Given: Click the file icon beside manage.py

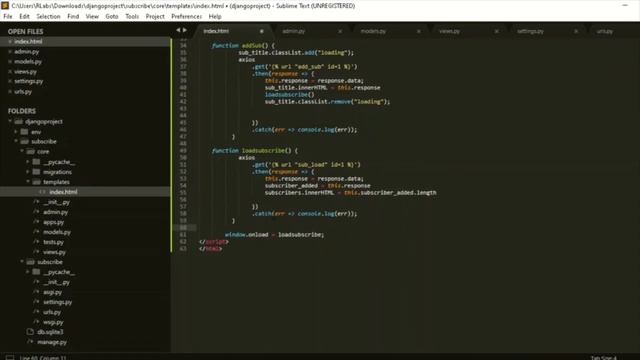Looking at the screenshot, I should 30,342.
